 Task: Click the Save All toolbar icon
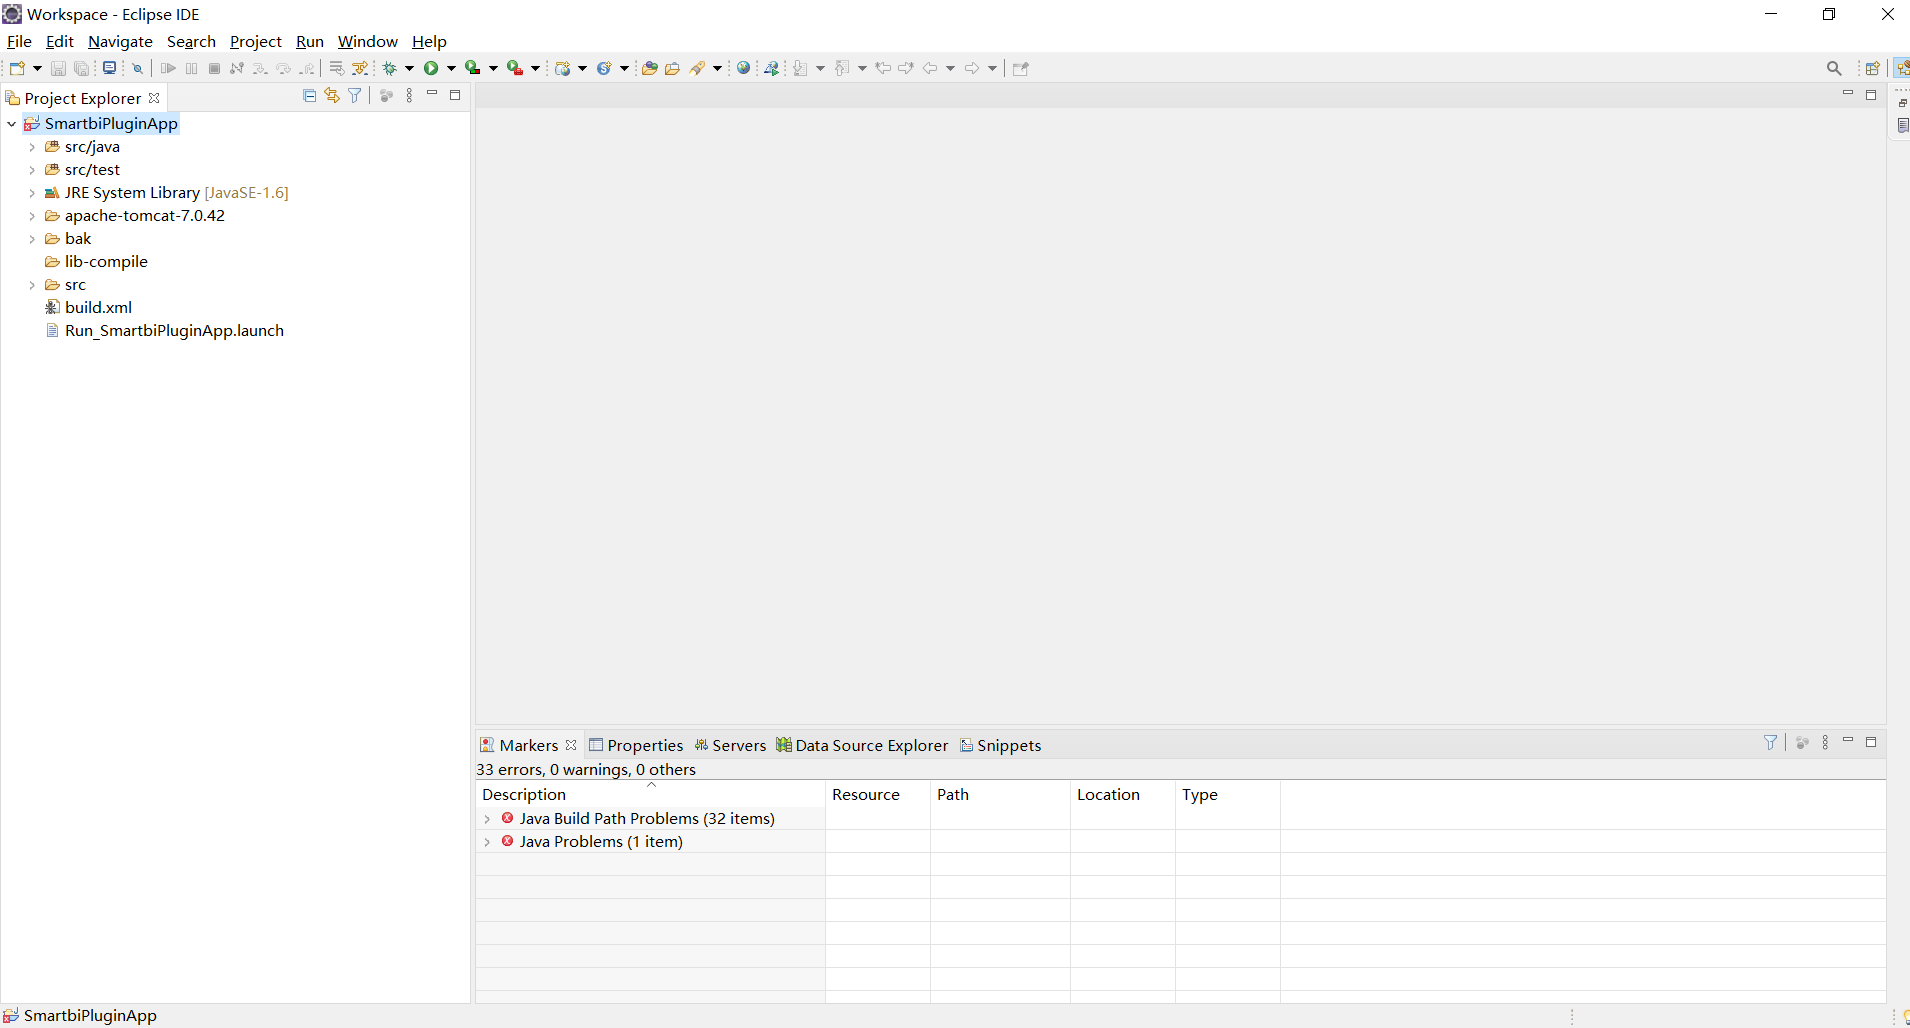pos(82,68)
